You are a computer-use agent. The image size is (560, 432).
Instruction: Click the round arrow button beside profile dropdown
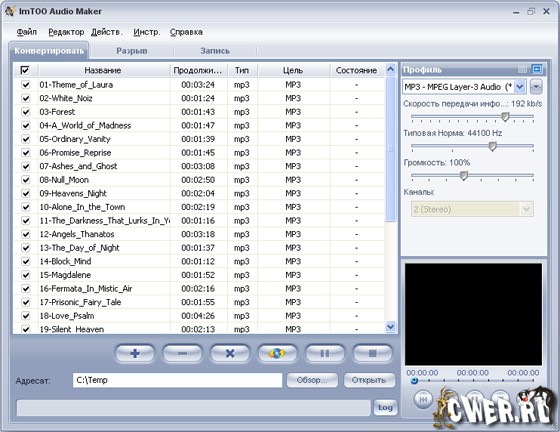point(536,87)
